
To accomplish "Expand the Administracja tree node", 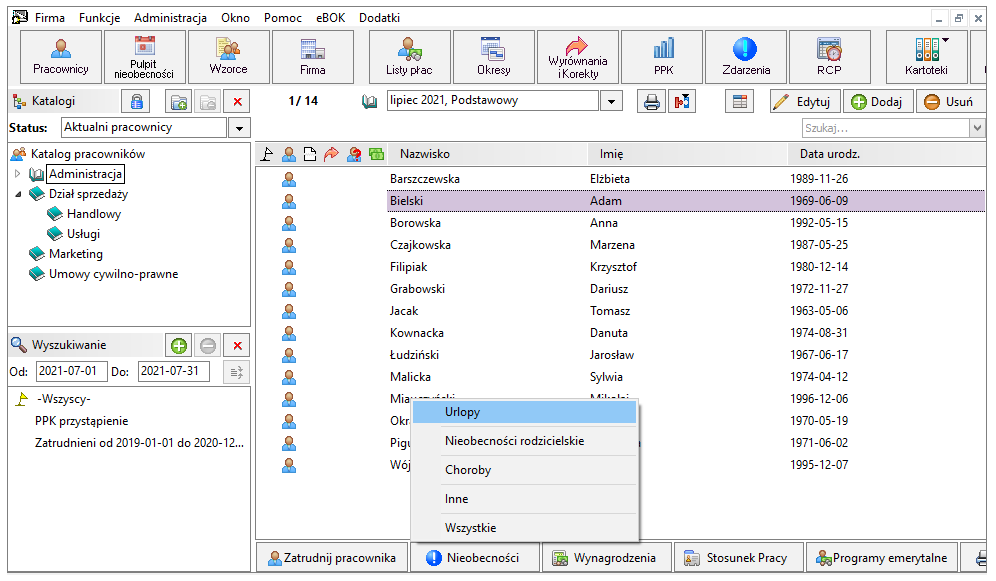I will pyautogui.click(x=18, y=173).
